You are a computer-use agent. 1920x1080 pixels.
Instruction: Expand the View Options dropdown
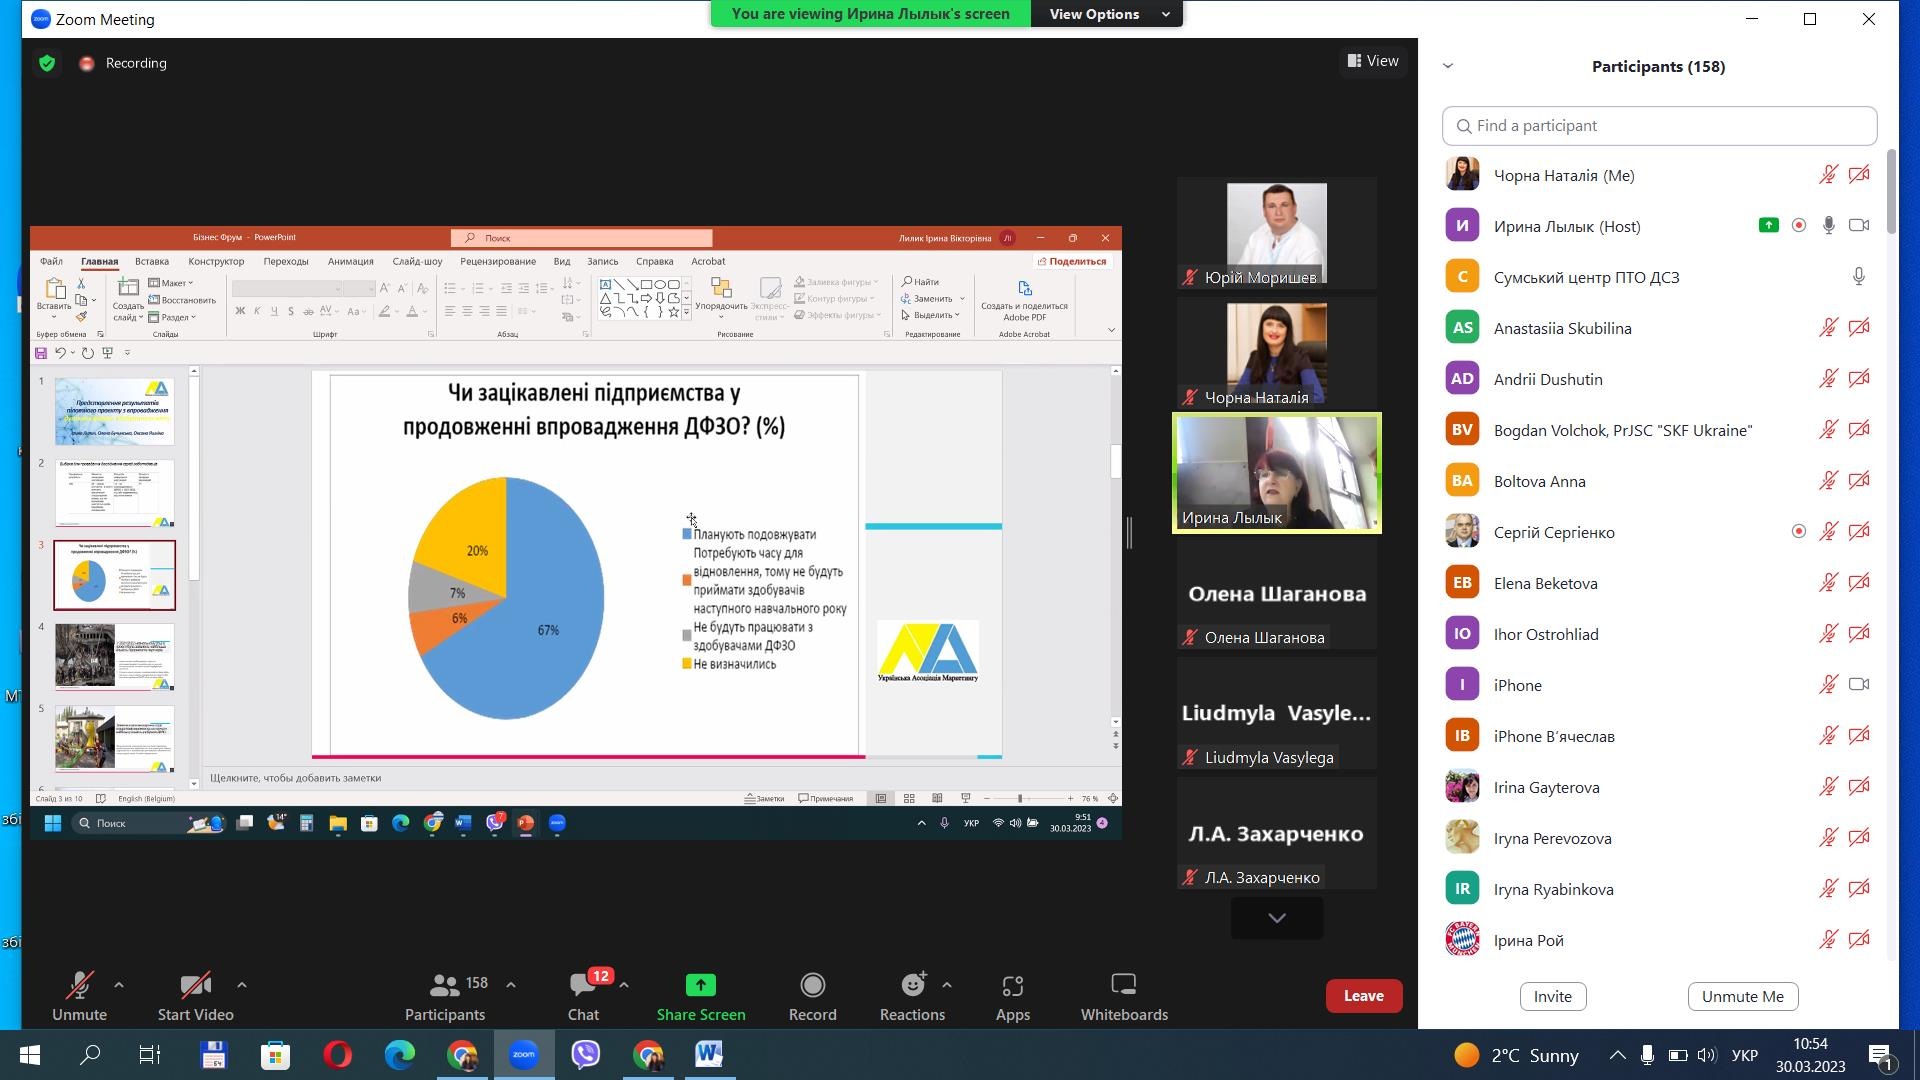pos(1107,14)
